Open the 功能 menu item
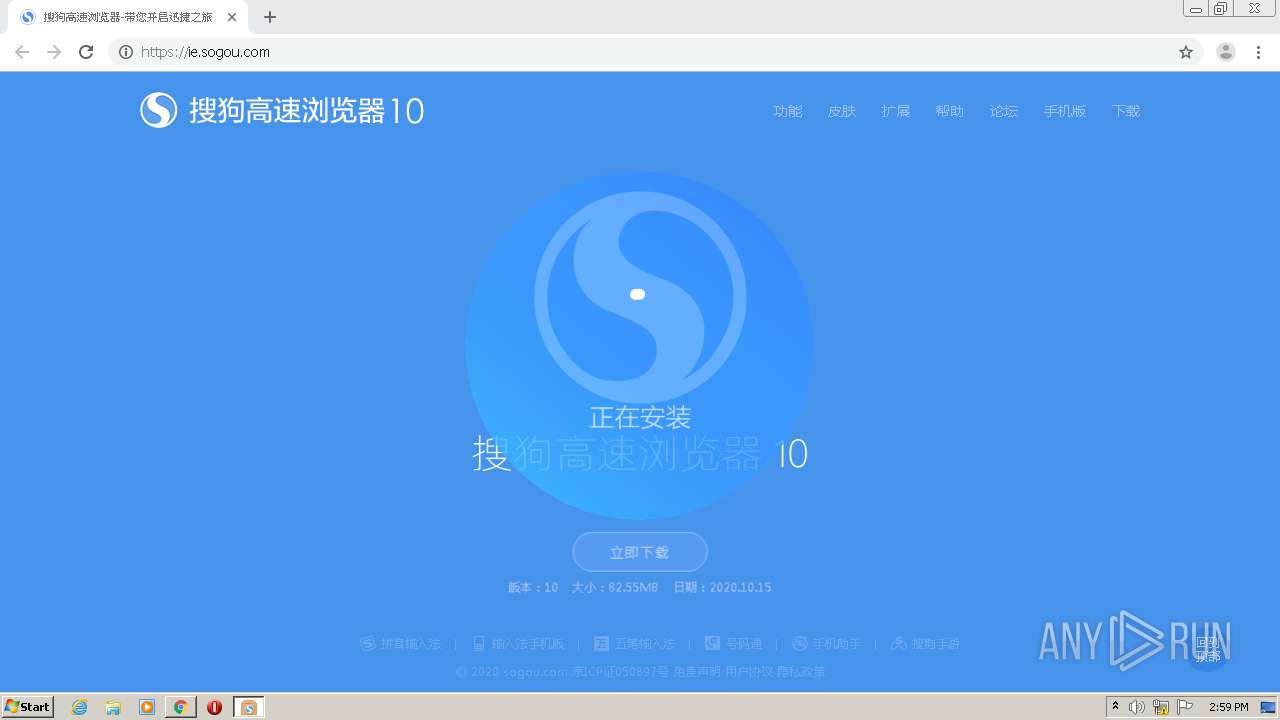This screenshot has width=1280, height=720. coord(788,111)
